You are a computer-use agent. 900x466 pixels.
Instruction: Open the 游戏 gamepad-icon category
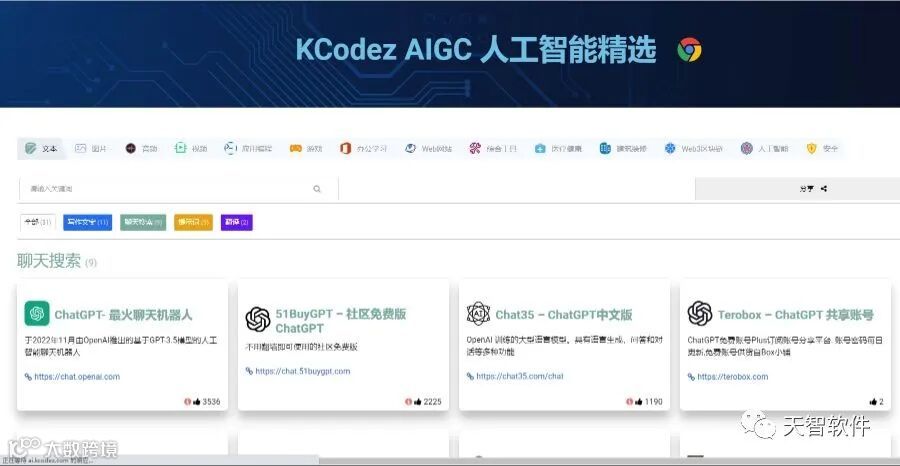(x=306, y=149)
